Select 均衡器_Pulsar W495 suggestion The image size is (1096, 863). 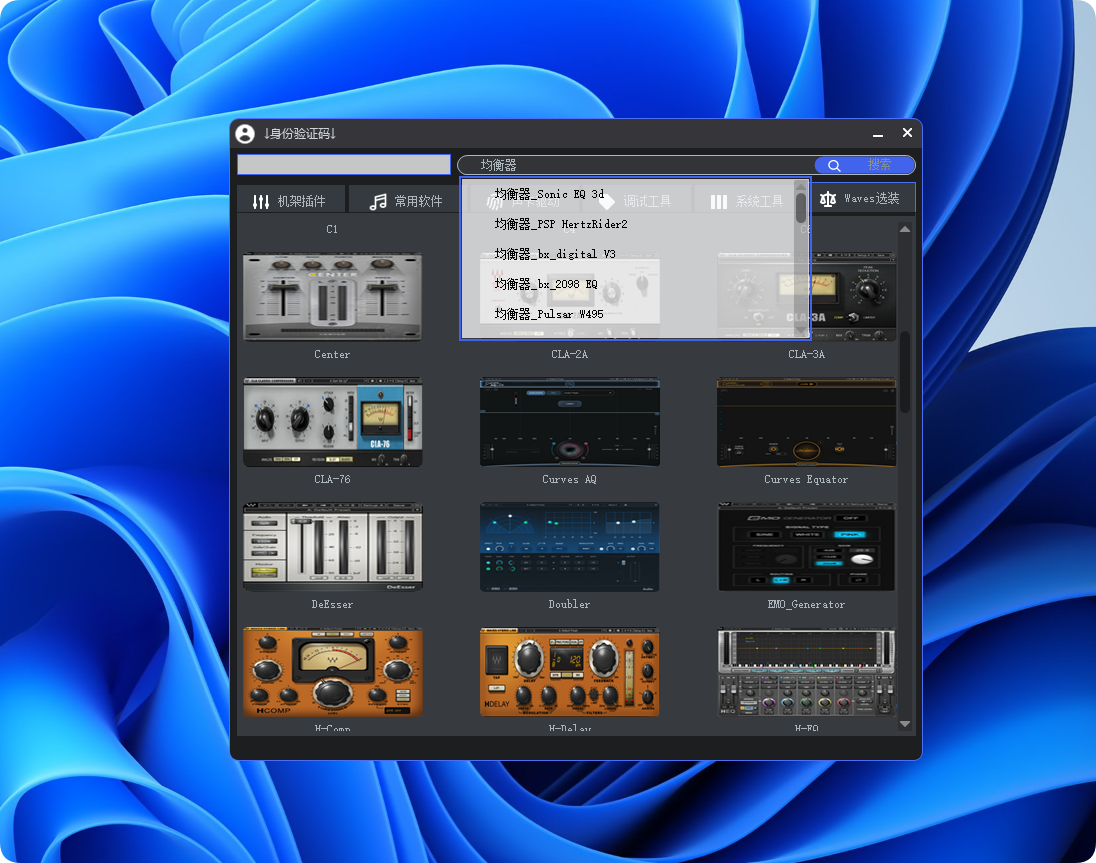(549, 314)
